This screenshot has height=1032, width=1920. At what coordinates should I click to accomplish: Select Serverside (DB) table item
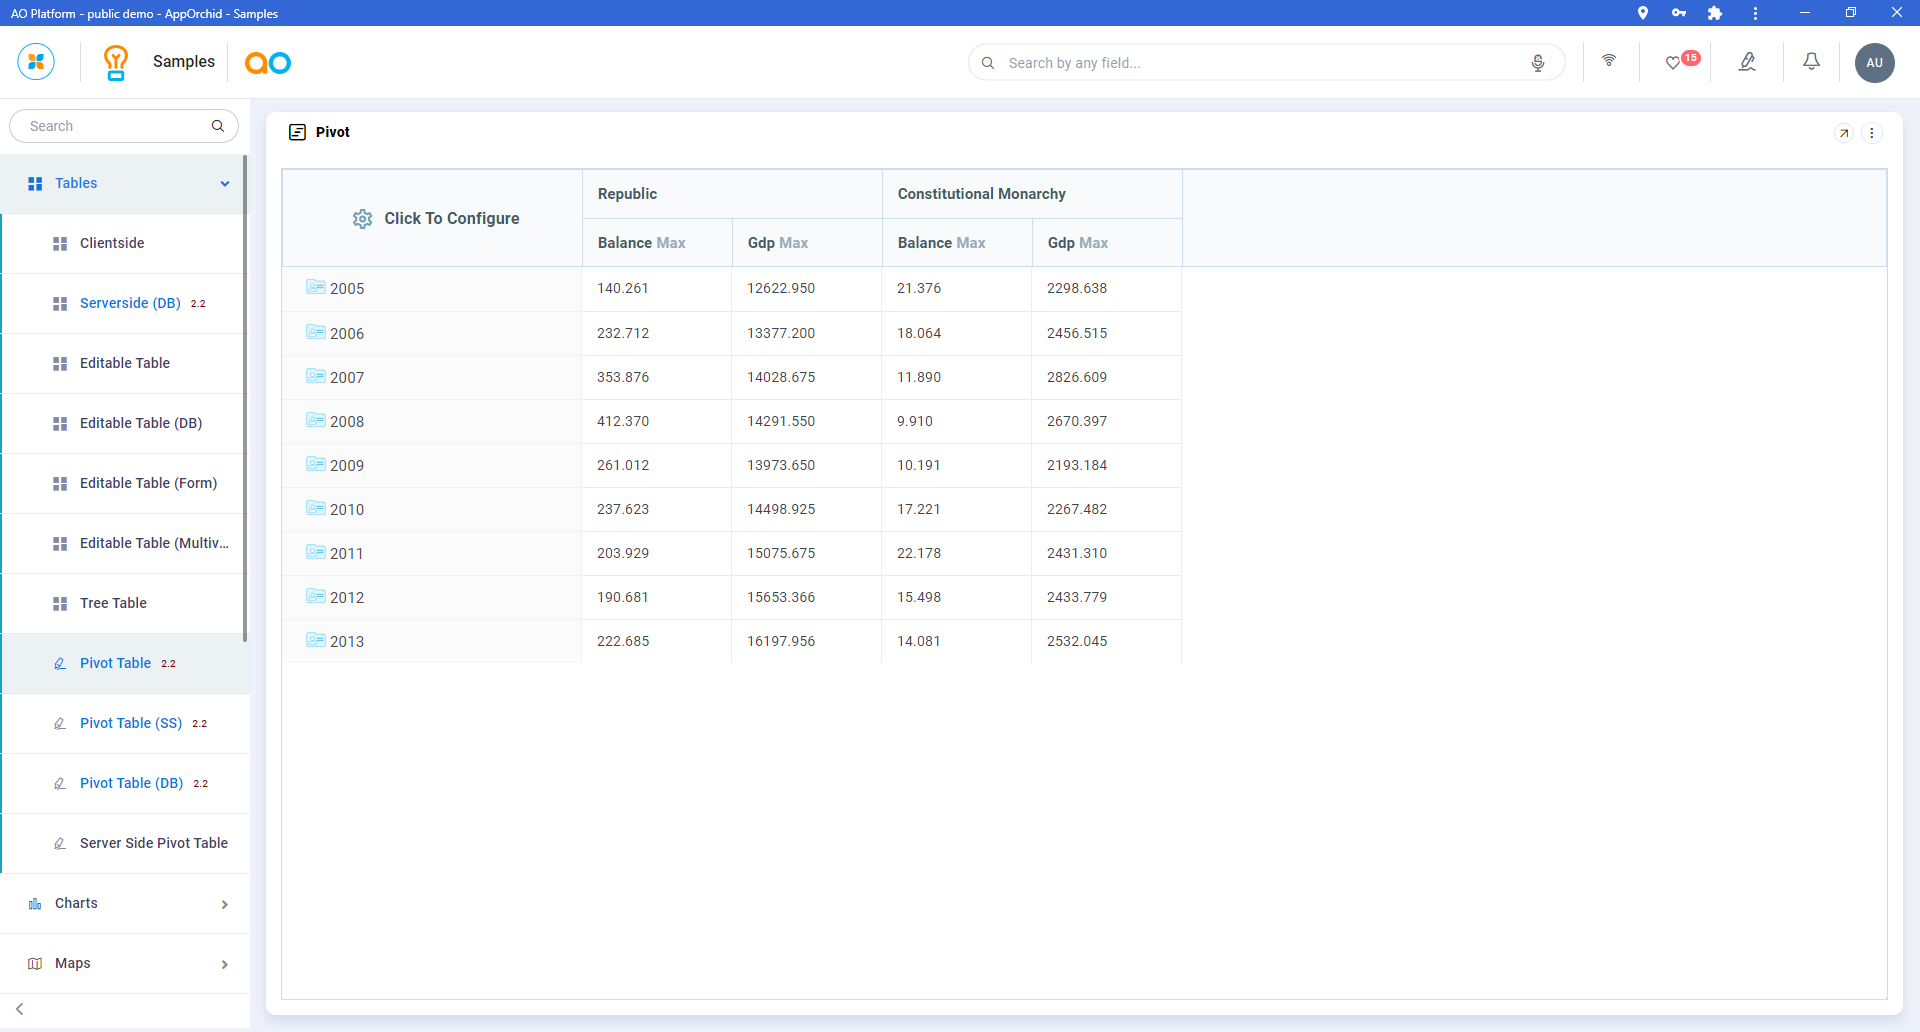pos(130,303)
